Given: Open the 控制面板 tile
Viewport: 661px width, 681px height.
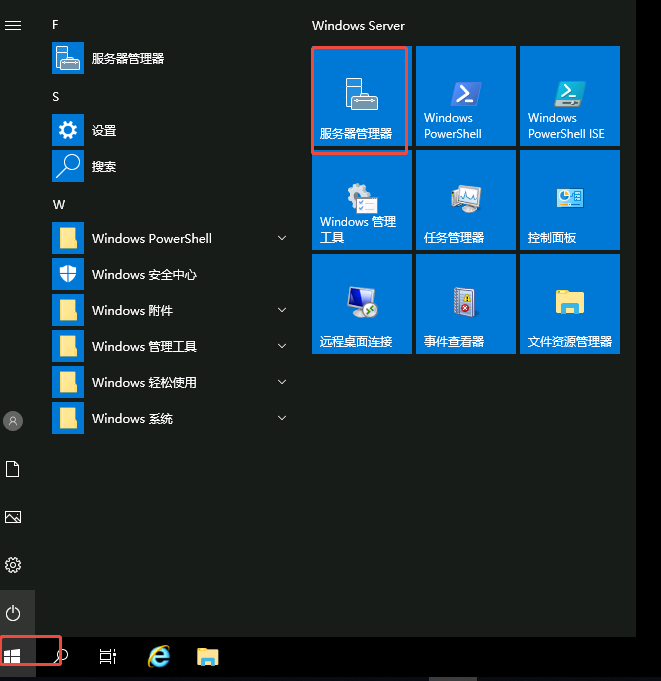Looking at the screenshot, I should tap(570, 200).
